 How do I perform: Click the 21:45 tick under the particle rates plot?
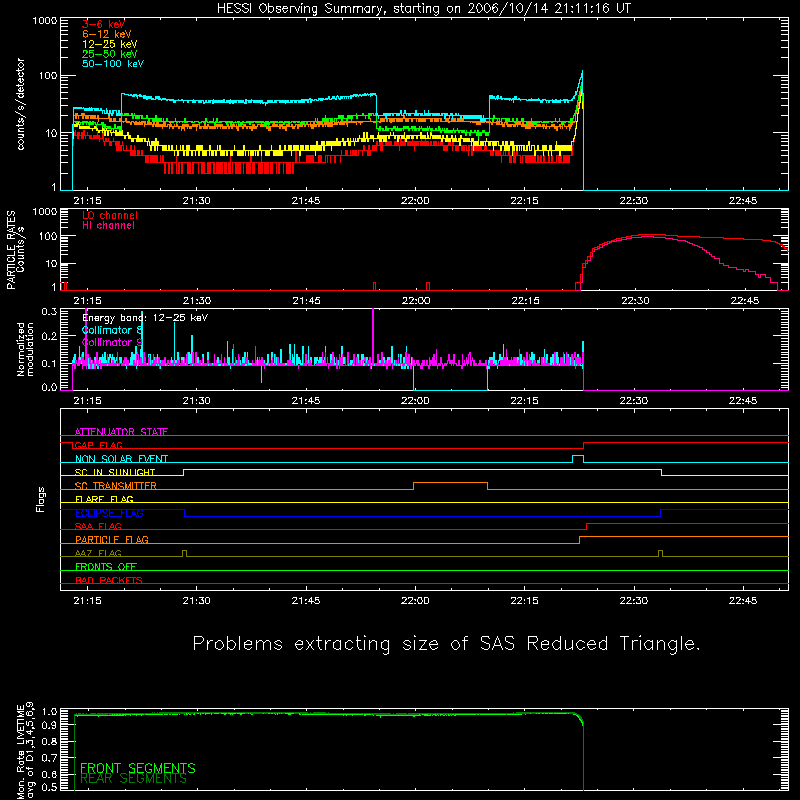click(306, 301)
